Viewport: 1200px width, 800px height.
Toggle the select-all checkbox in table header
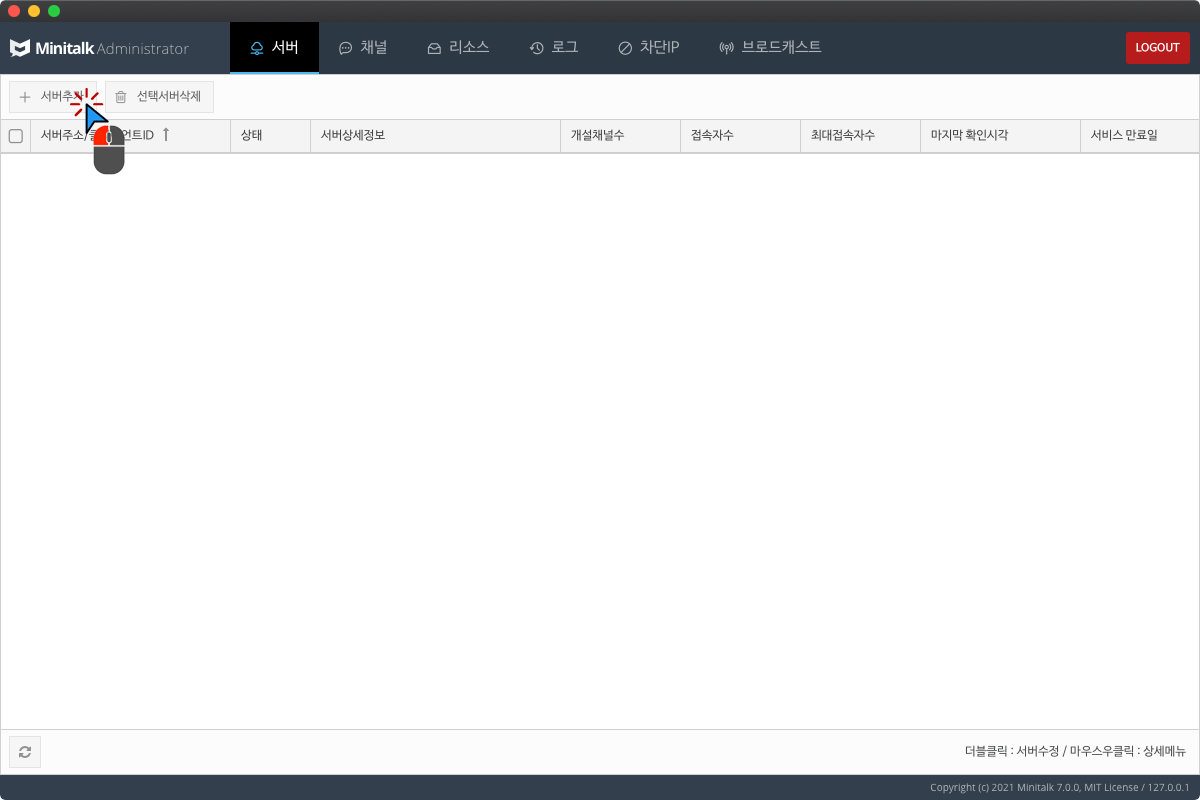click(16, 136)
